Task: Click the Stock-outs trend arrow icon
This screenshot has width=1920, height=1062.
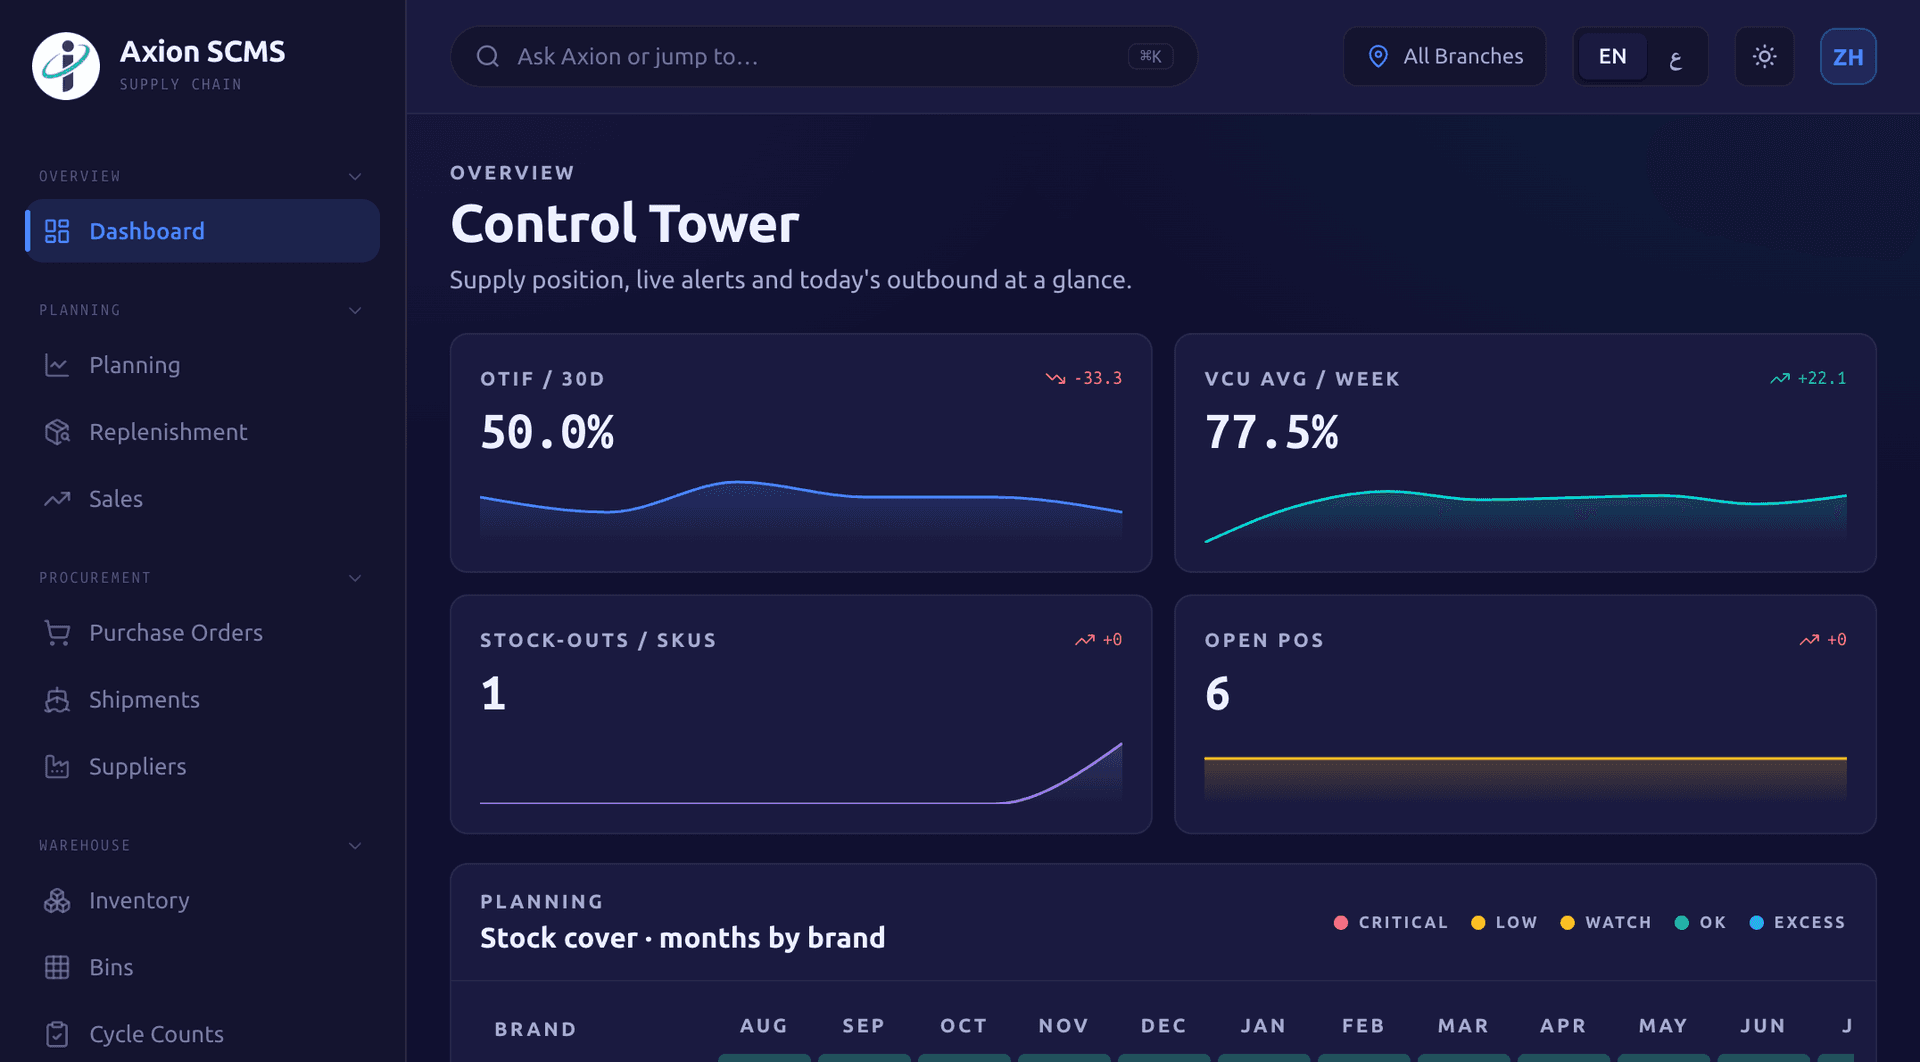Action: tap(1085, 640)
